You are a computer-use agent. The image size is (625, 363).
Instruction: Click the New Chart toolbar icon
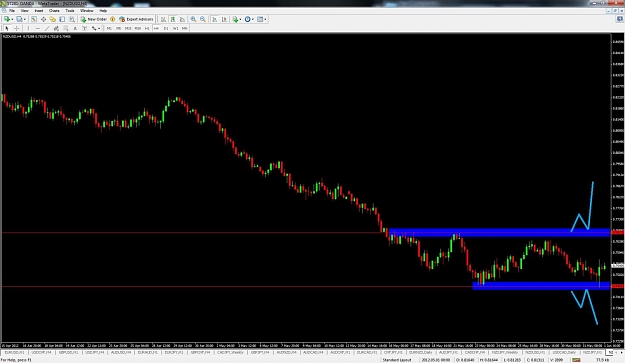pyautogui.click(x=7, y=19)
